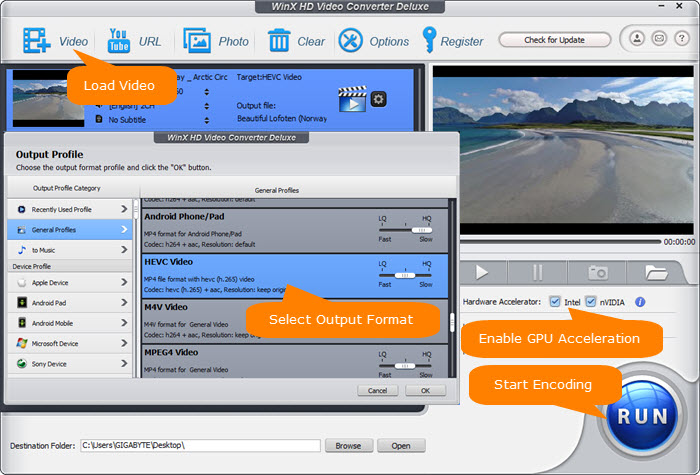Expand the General Profiles arrow
The width and height of the screenshot is (700, 475).
coord(124,229)
